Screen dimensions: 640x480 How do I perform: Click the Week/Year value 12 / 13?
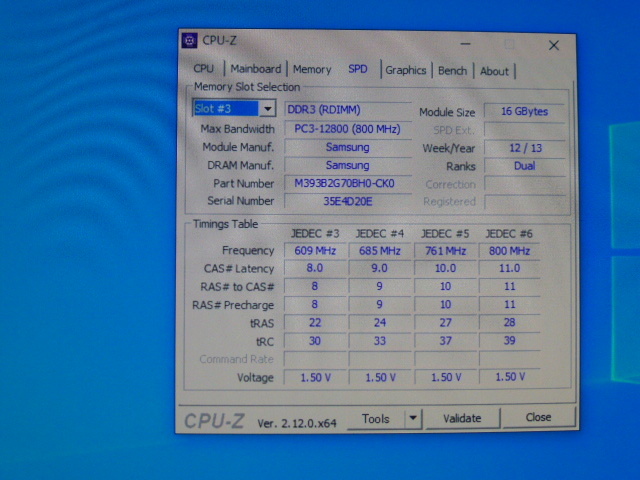click(524, 148)
